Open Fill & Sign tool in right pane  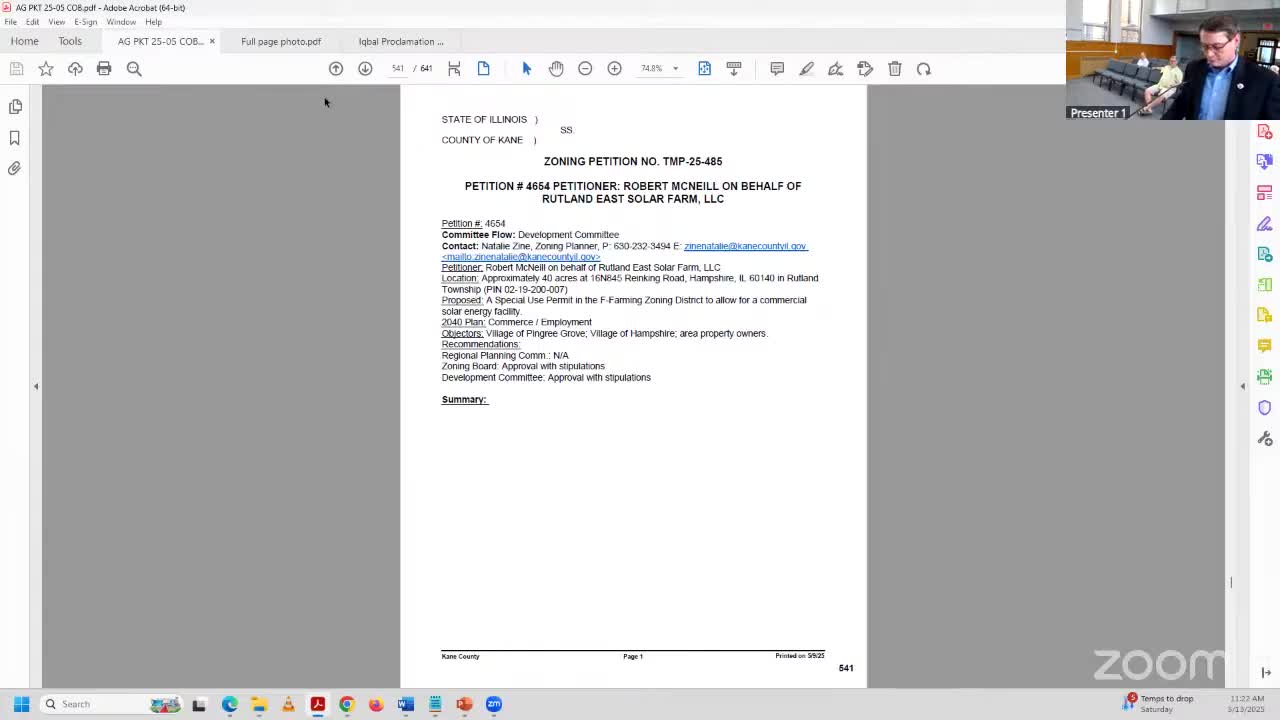(x=1265, y=223)
